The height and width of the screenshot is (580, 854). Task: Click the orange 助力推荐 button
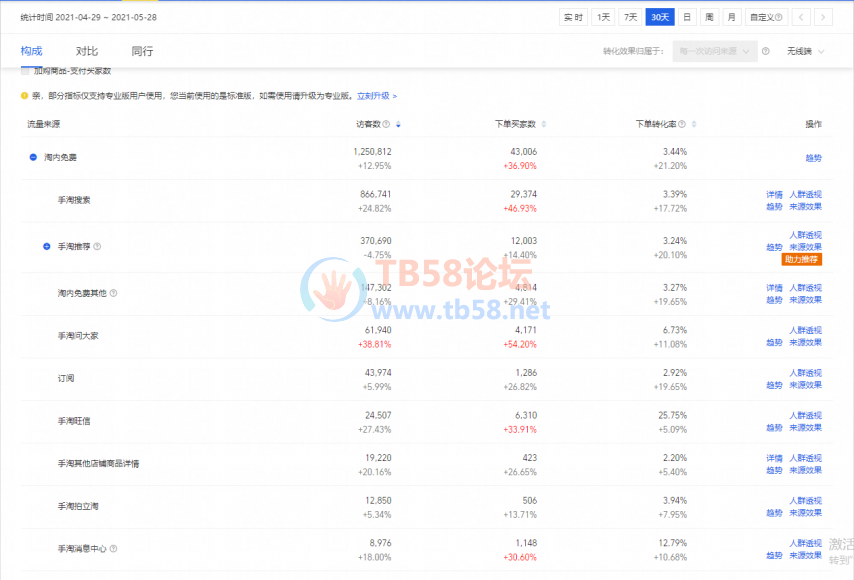coord(802,259)
